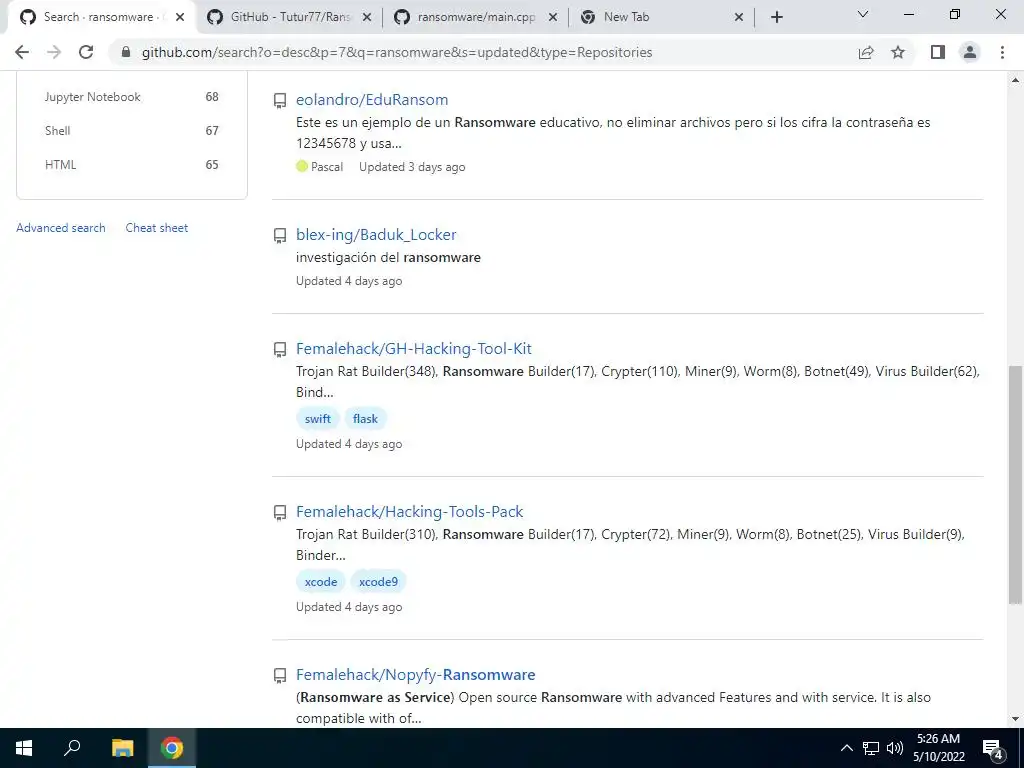This screenshot has width=1024, height=768.
Task: Close the New Tab tab
Action: point(739,18)
